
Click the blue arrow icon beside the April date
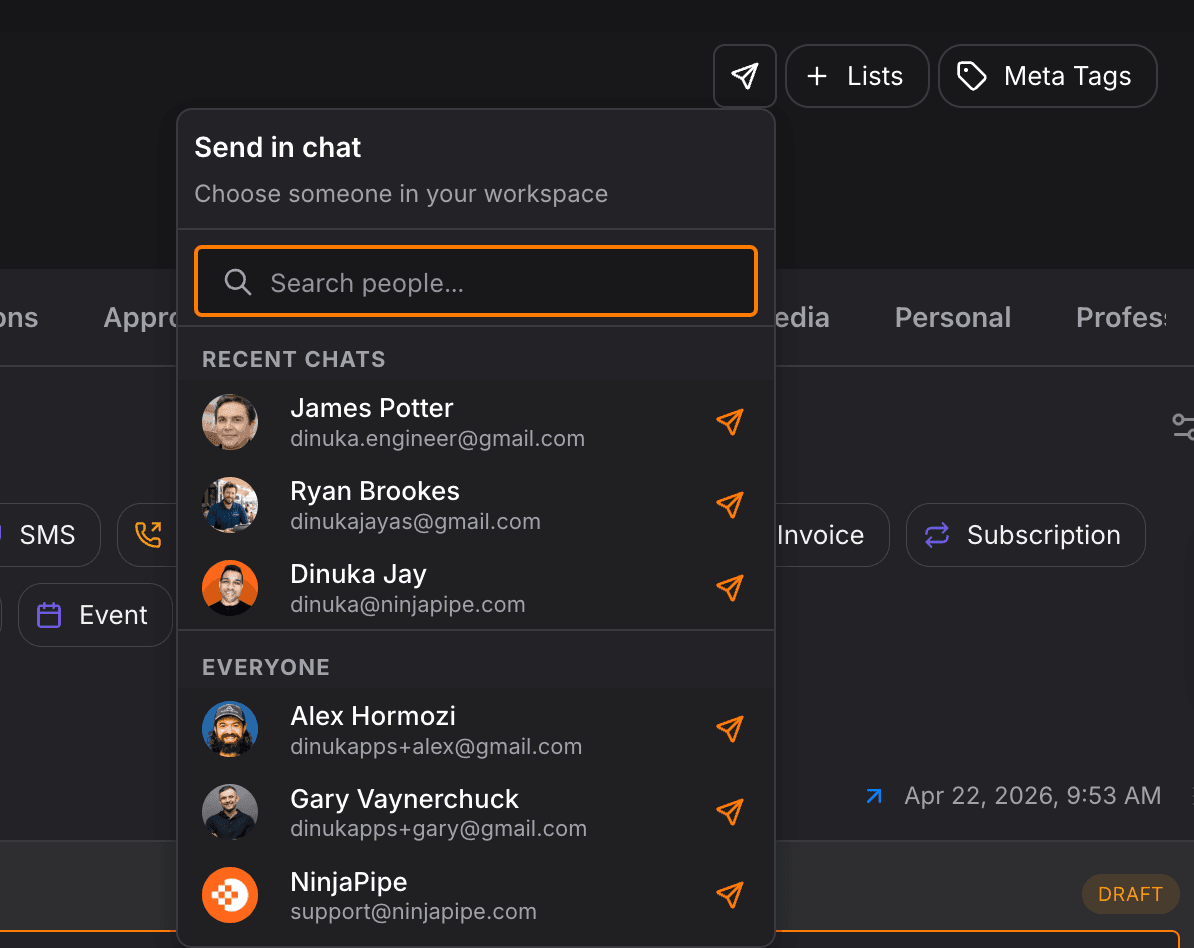874,796
